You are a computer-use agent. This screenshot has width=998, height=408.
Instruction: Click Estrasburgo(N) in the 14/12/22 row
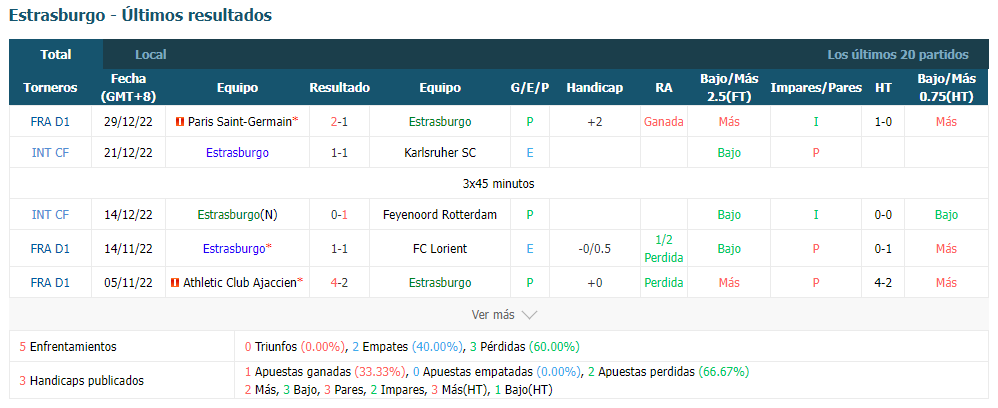(x=237, y=215)
